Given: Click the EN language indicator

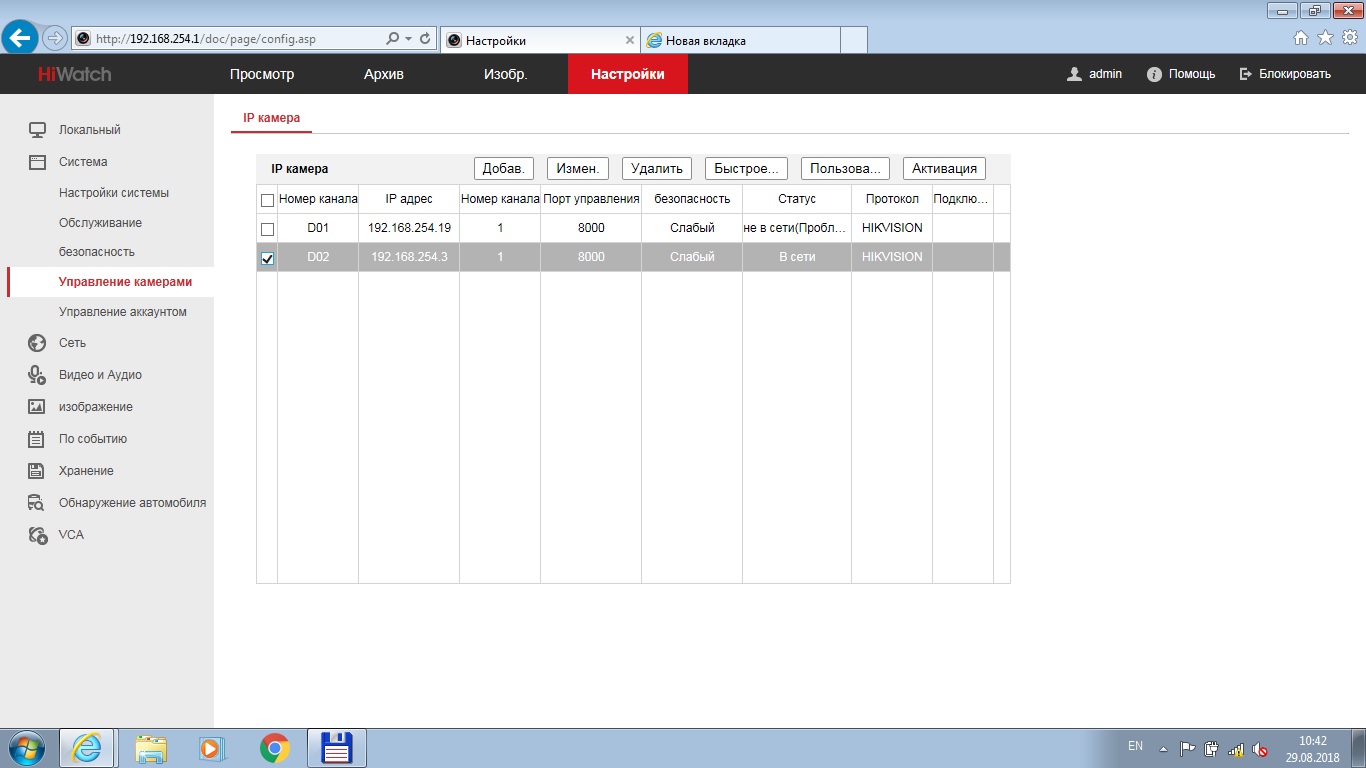Looking at the screenshot, I should (x=1135, y=746).
